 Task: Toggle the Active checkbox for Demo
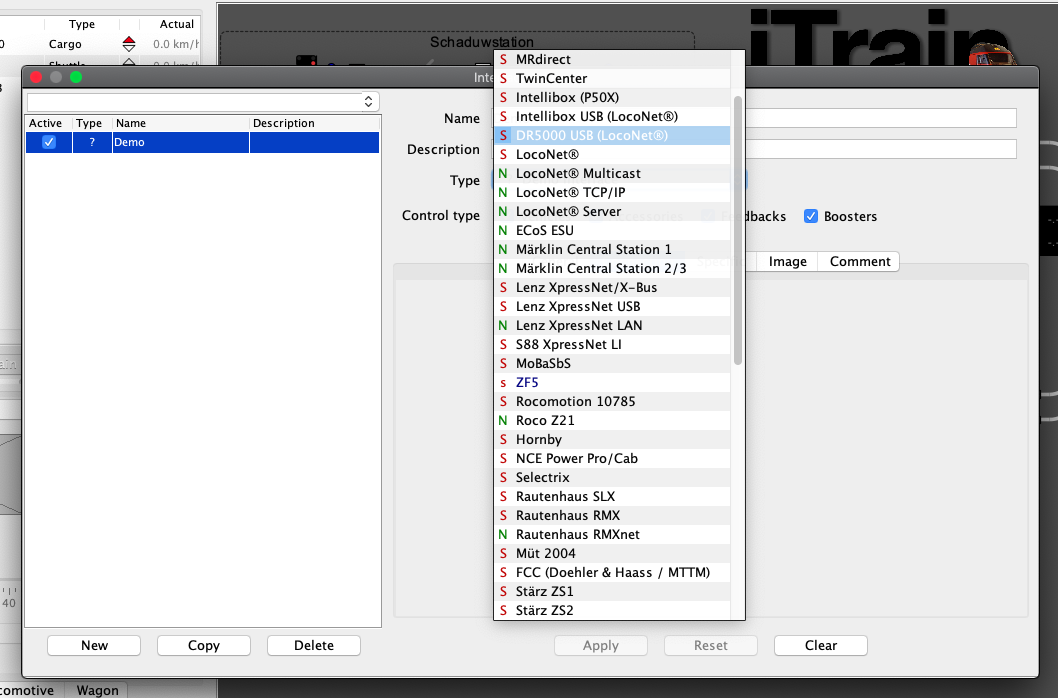49,142
